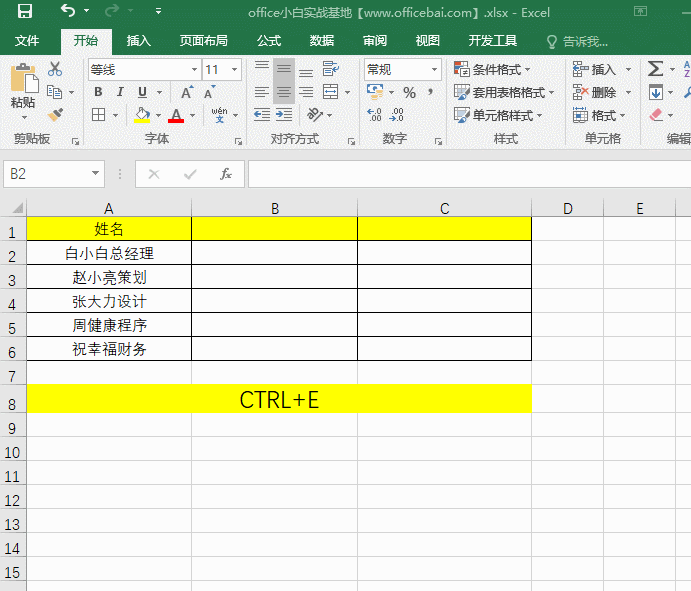Switch to the 页面布局 tab
This screenshot has width=691, height=591.
(203, 41)
